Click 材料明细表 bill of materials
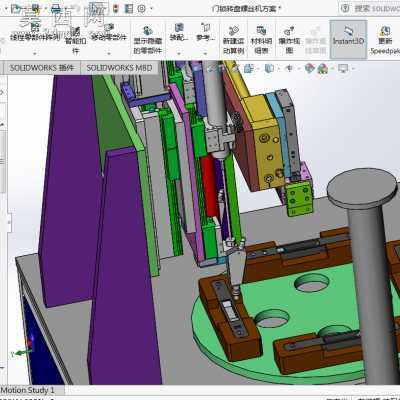400x400 pixels. (262, 40)
